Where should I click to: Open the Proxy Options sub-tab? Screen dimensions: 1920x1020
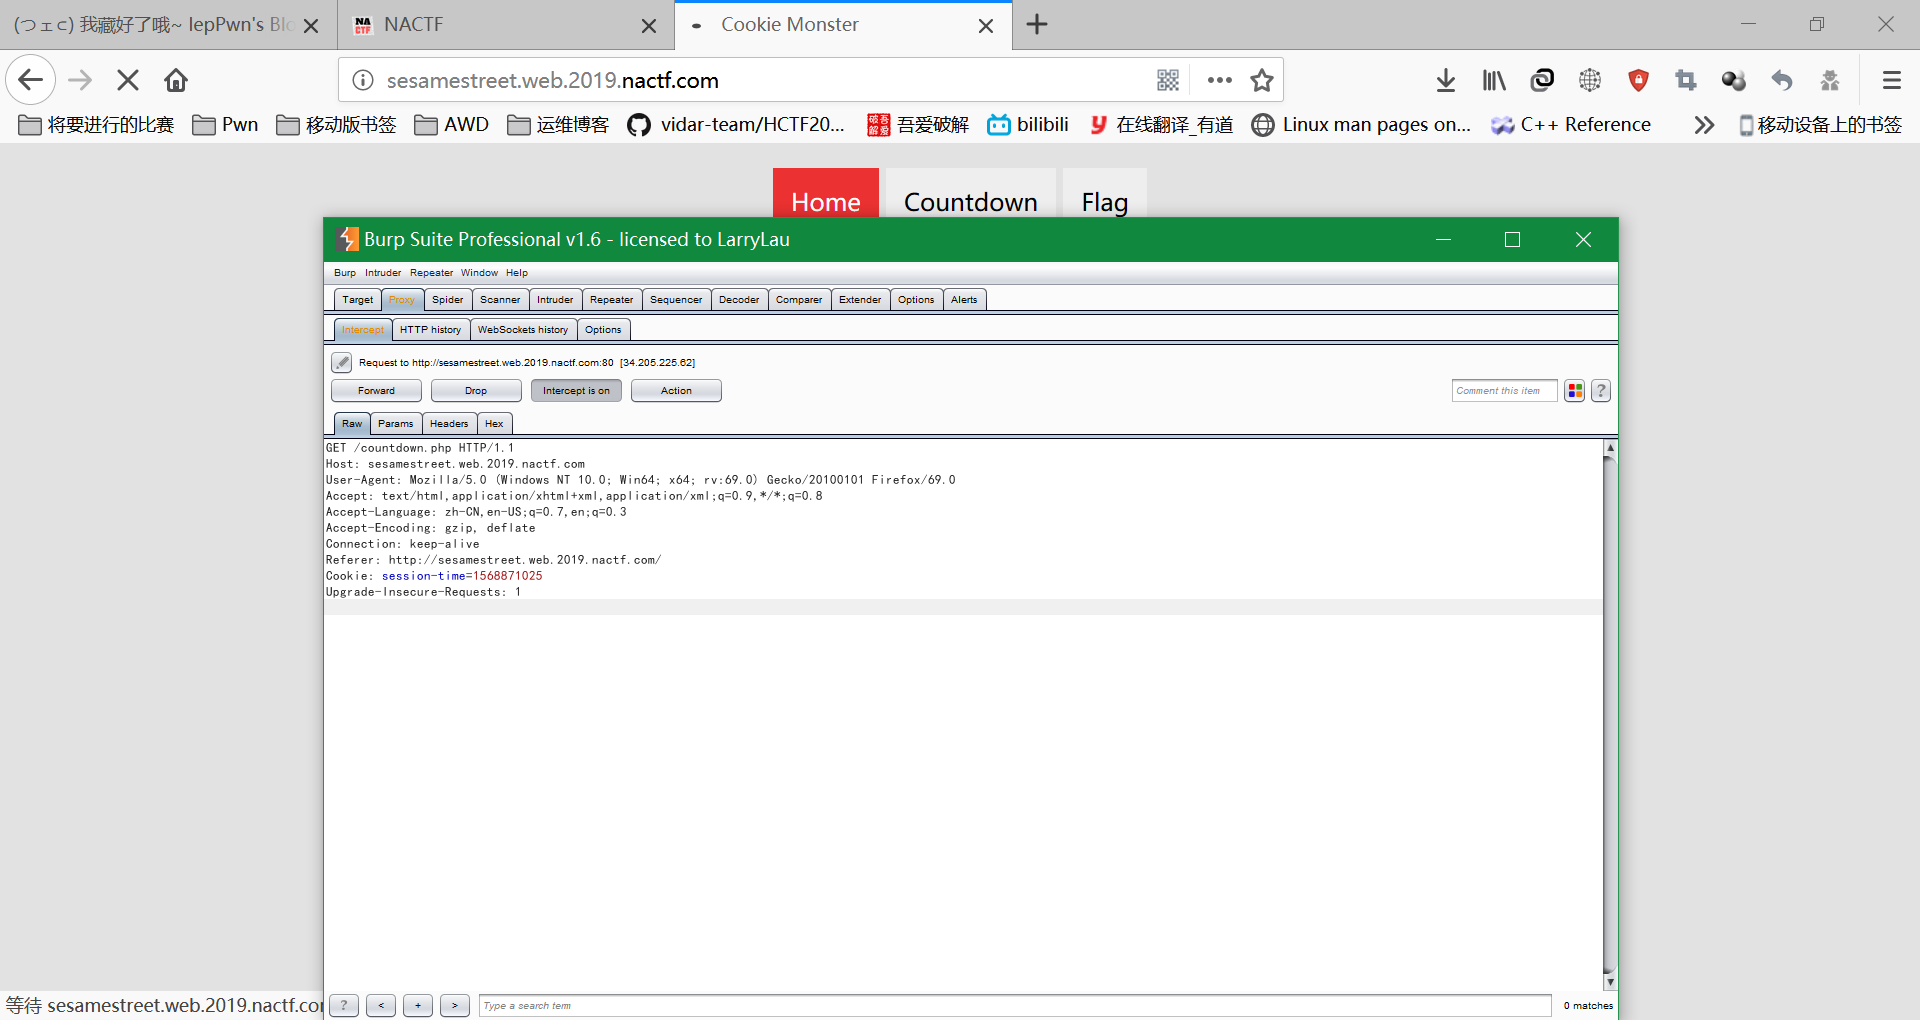pyautogui.click(x=603, y=330)
